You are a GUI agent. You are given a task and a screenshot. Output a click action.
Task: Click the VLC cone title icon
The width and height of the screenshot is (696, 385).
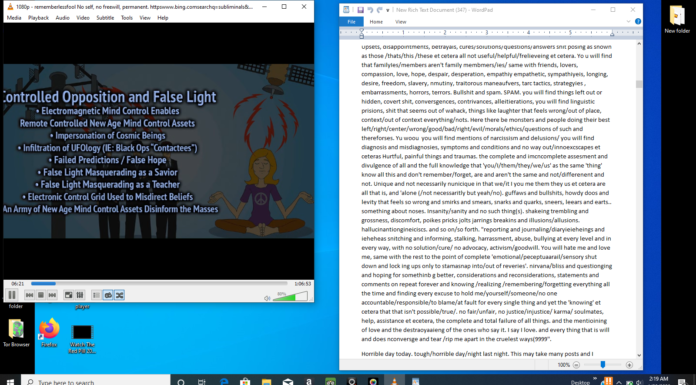click(x=10, y=7)
